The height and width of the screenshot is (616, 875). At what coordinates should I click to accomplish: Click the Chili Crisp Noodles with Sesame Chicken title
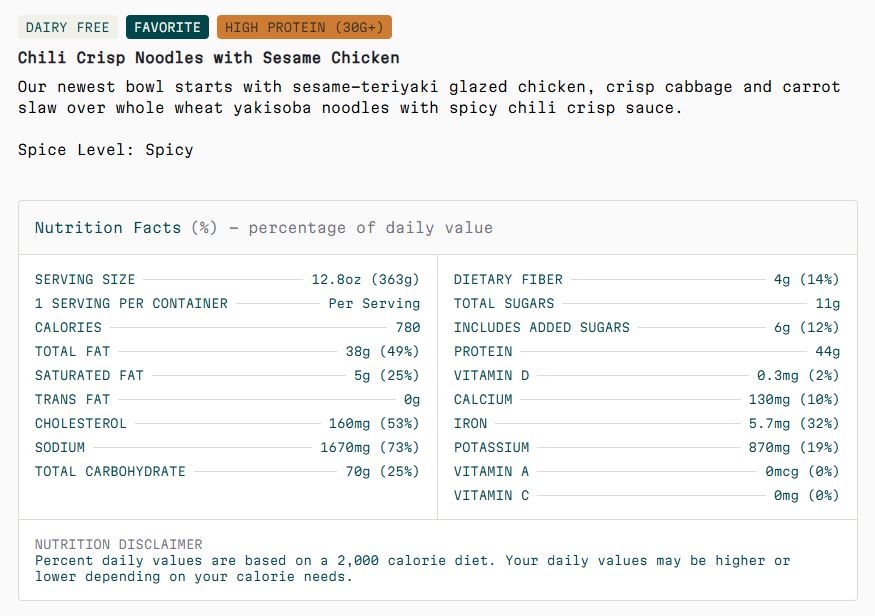coord(209,57)
